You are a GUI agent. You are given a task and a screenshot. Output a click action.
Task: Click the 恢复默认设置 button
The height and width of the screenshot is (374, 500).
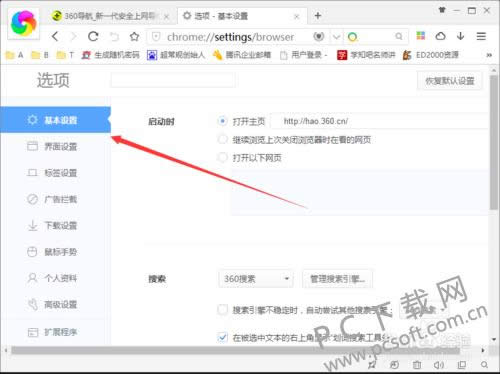(450, 81)
